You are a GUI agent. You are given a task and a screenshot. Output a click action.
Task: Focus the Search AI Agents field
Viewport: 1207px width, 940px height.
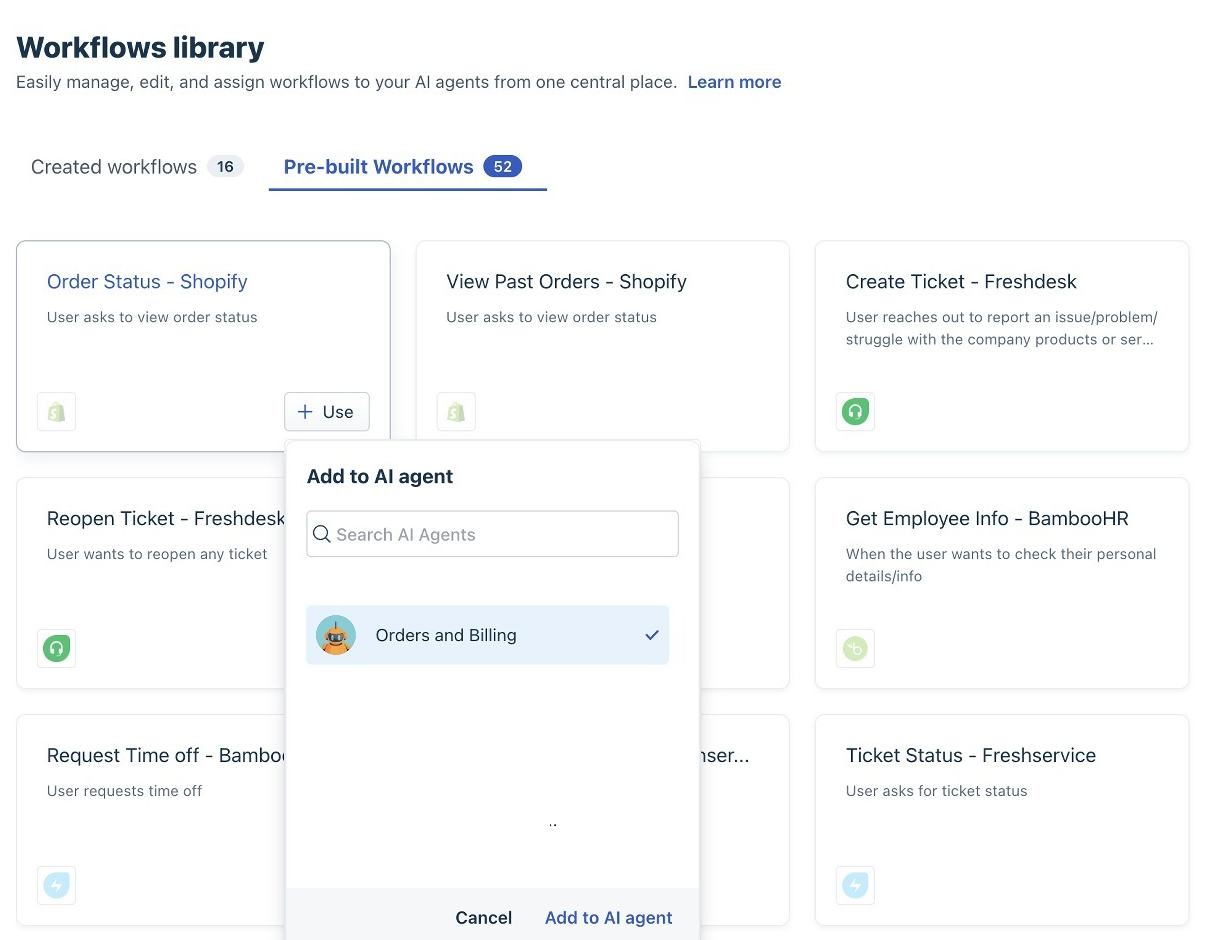pyautogui.click(x=492, y=534)
